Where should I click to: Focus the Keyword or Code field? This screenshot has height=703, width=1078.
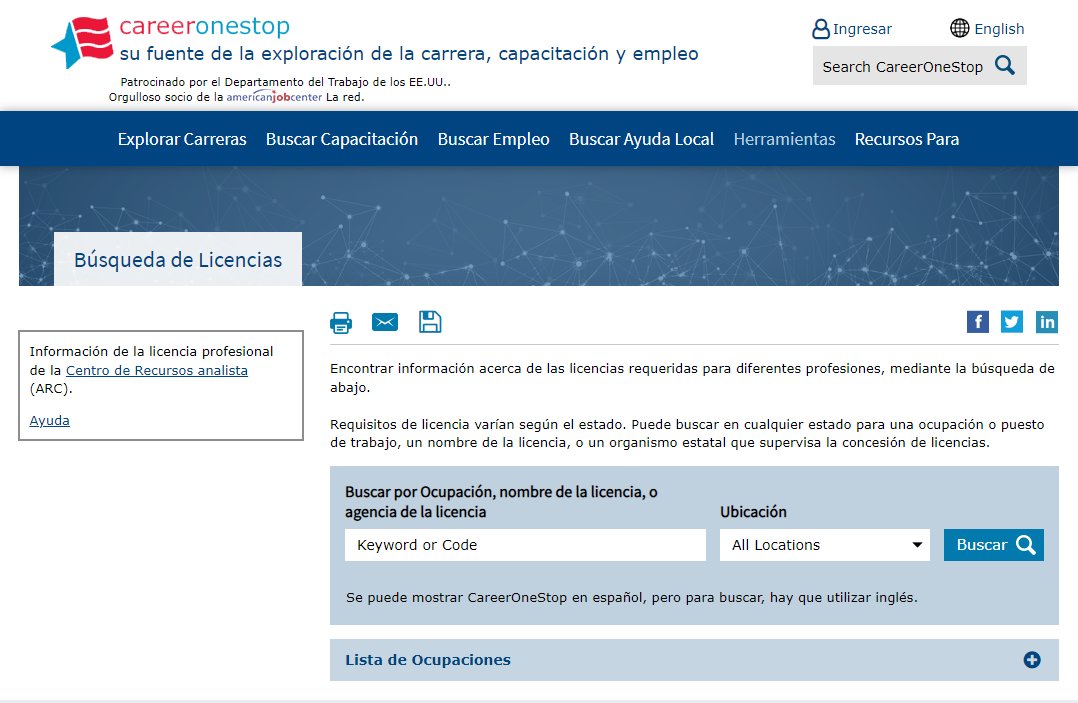(x=525, y=545)
